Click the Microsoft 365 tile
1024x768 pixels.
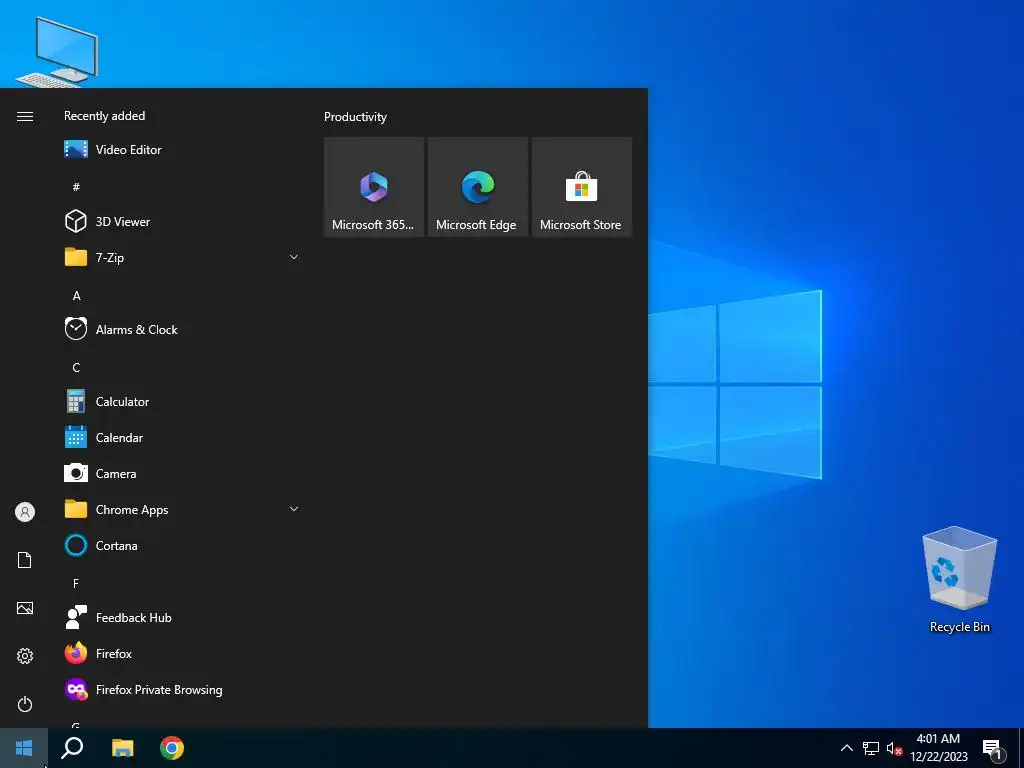click(374, 187)
